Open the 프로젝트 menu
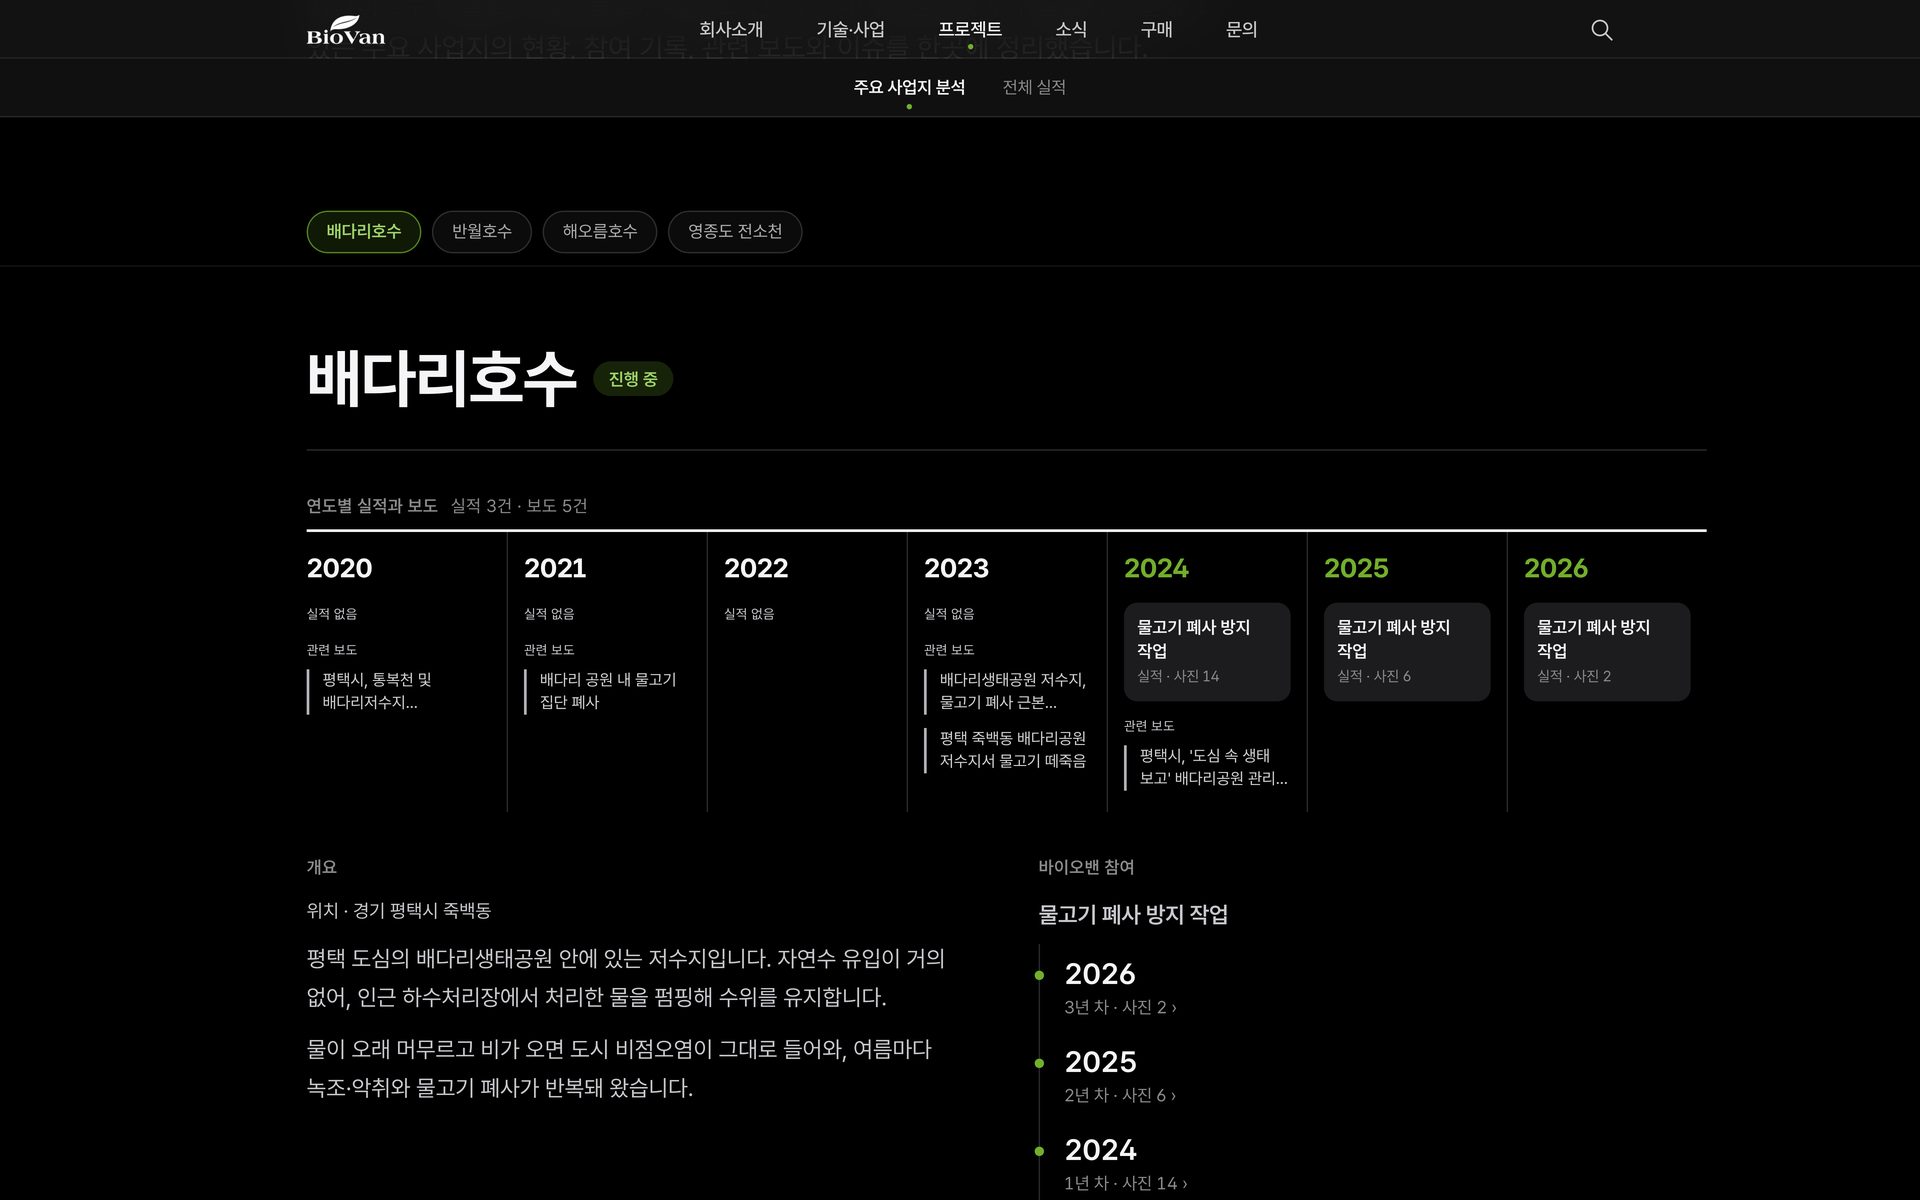 (x=970, y=30)
